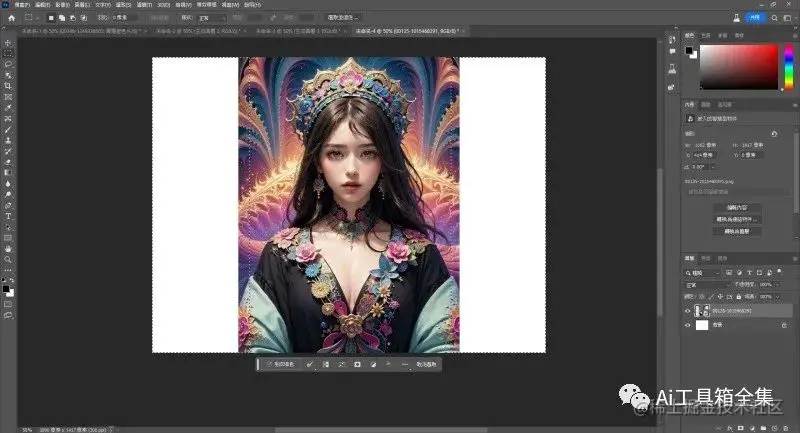This screenshot has width=800, height=433.
Task: Click the smart object layer thumbnail
Action: coord(702,311)
